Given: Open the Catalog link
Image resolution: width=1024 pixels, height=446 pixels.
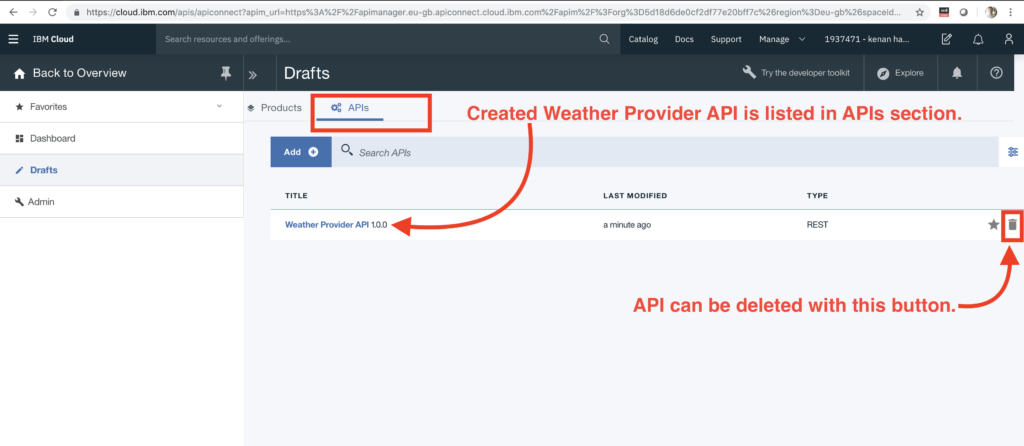Looking at the screenshot, I should click(x=643, y=39).
